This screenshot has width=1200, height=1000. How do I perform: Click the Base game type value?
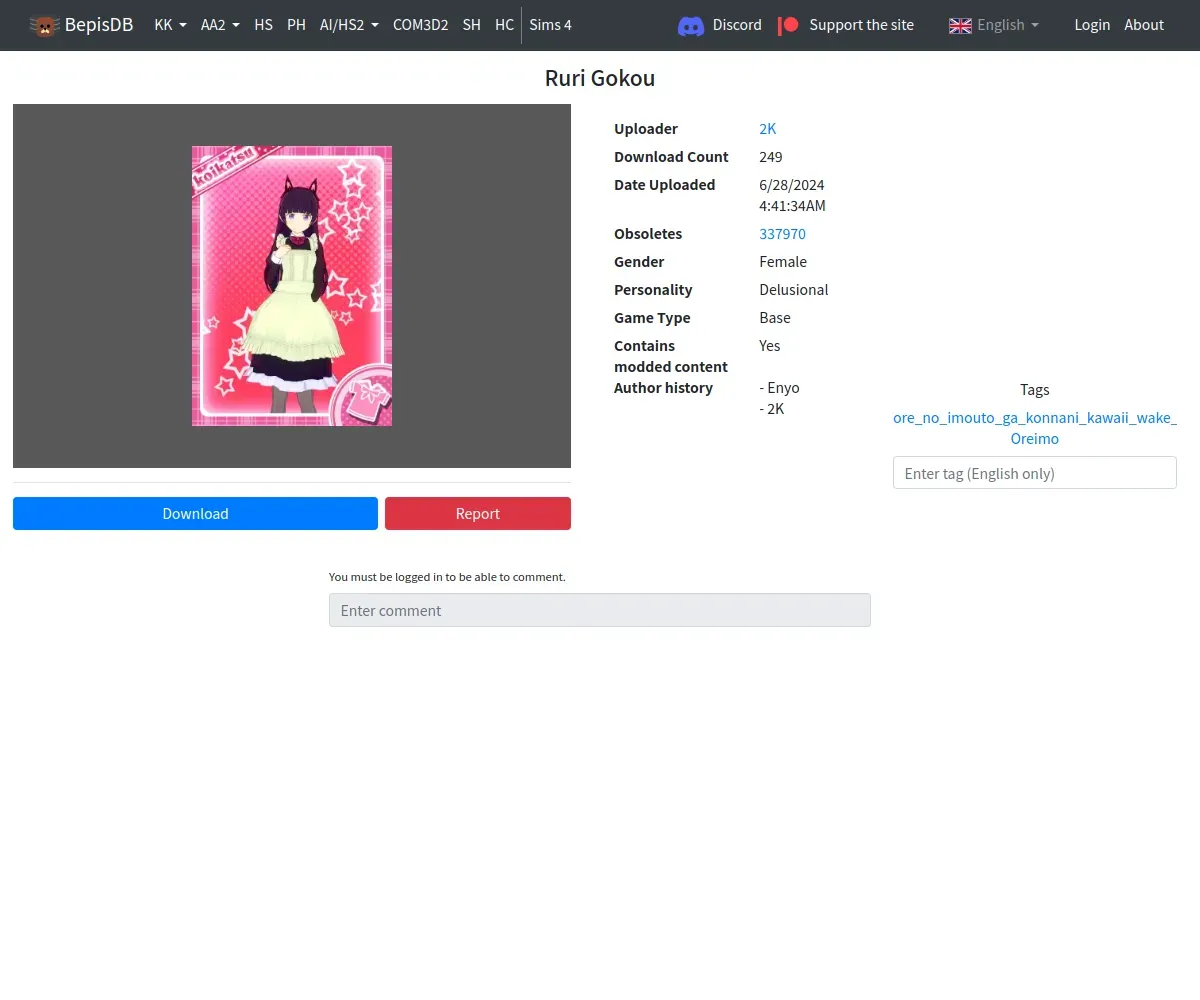[x=775, y=318]
